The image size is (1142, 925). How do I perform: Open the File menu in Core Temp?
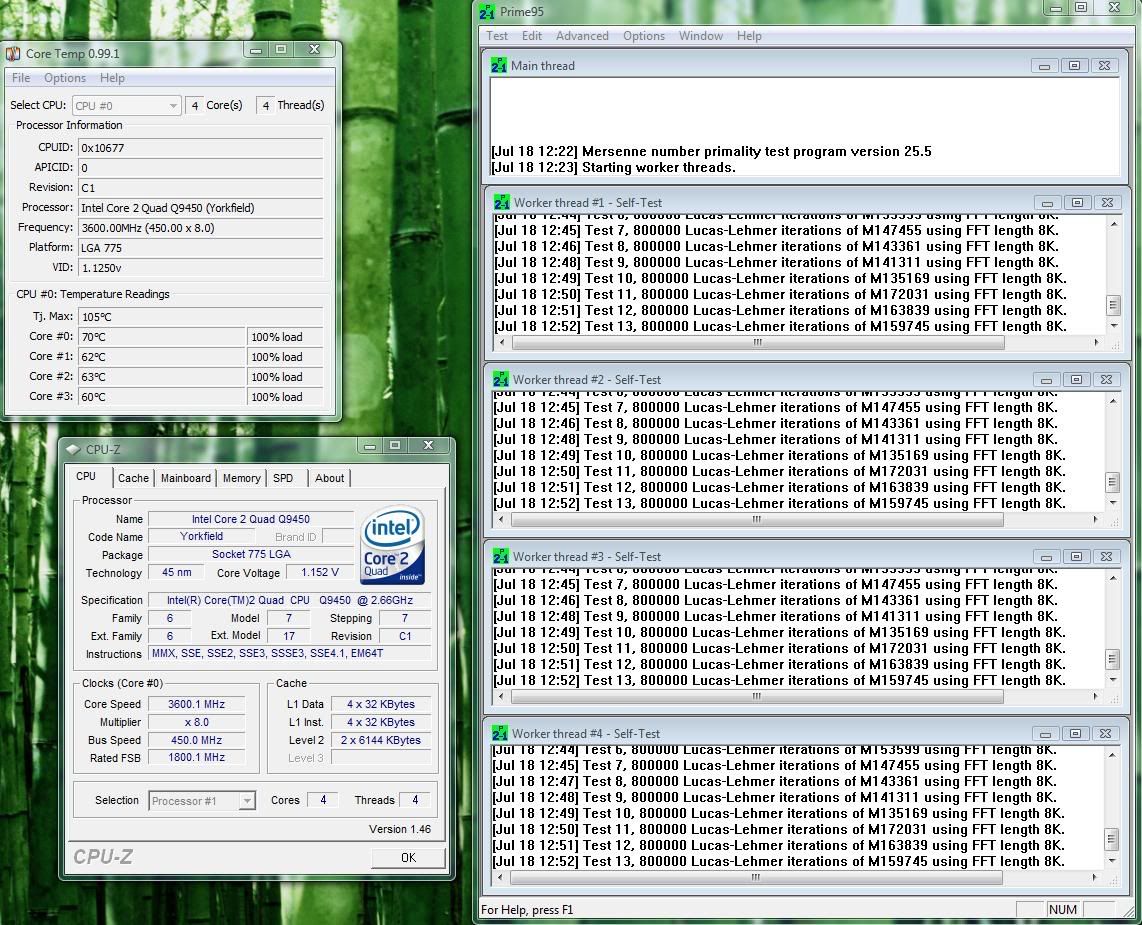click(x=21, y=78)
